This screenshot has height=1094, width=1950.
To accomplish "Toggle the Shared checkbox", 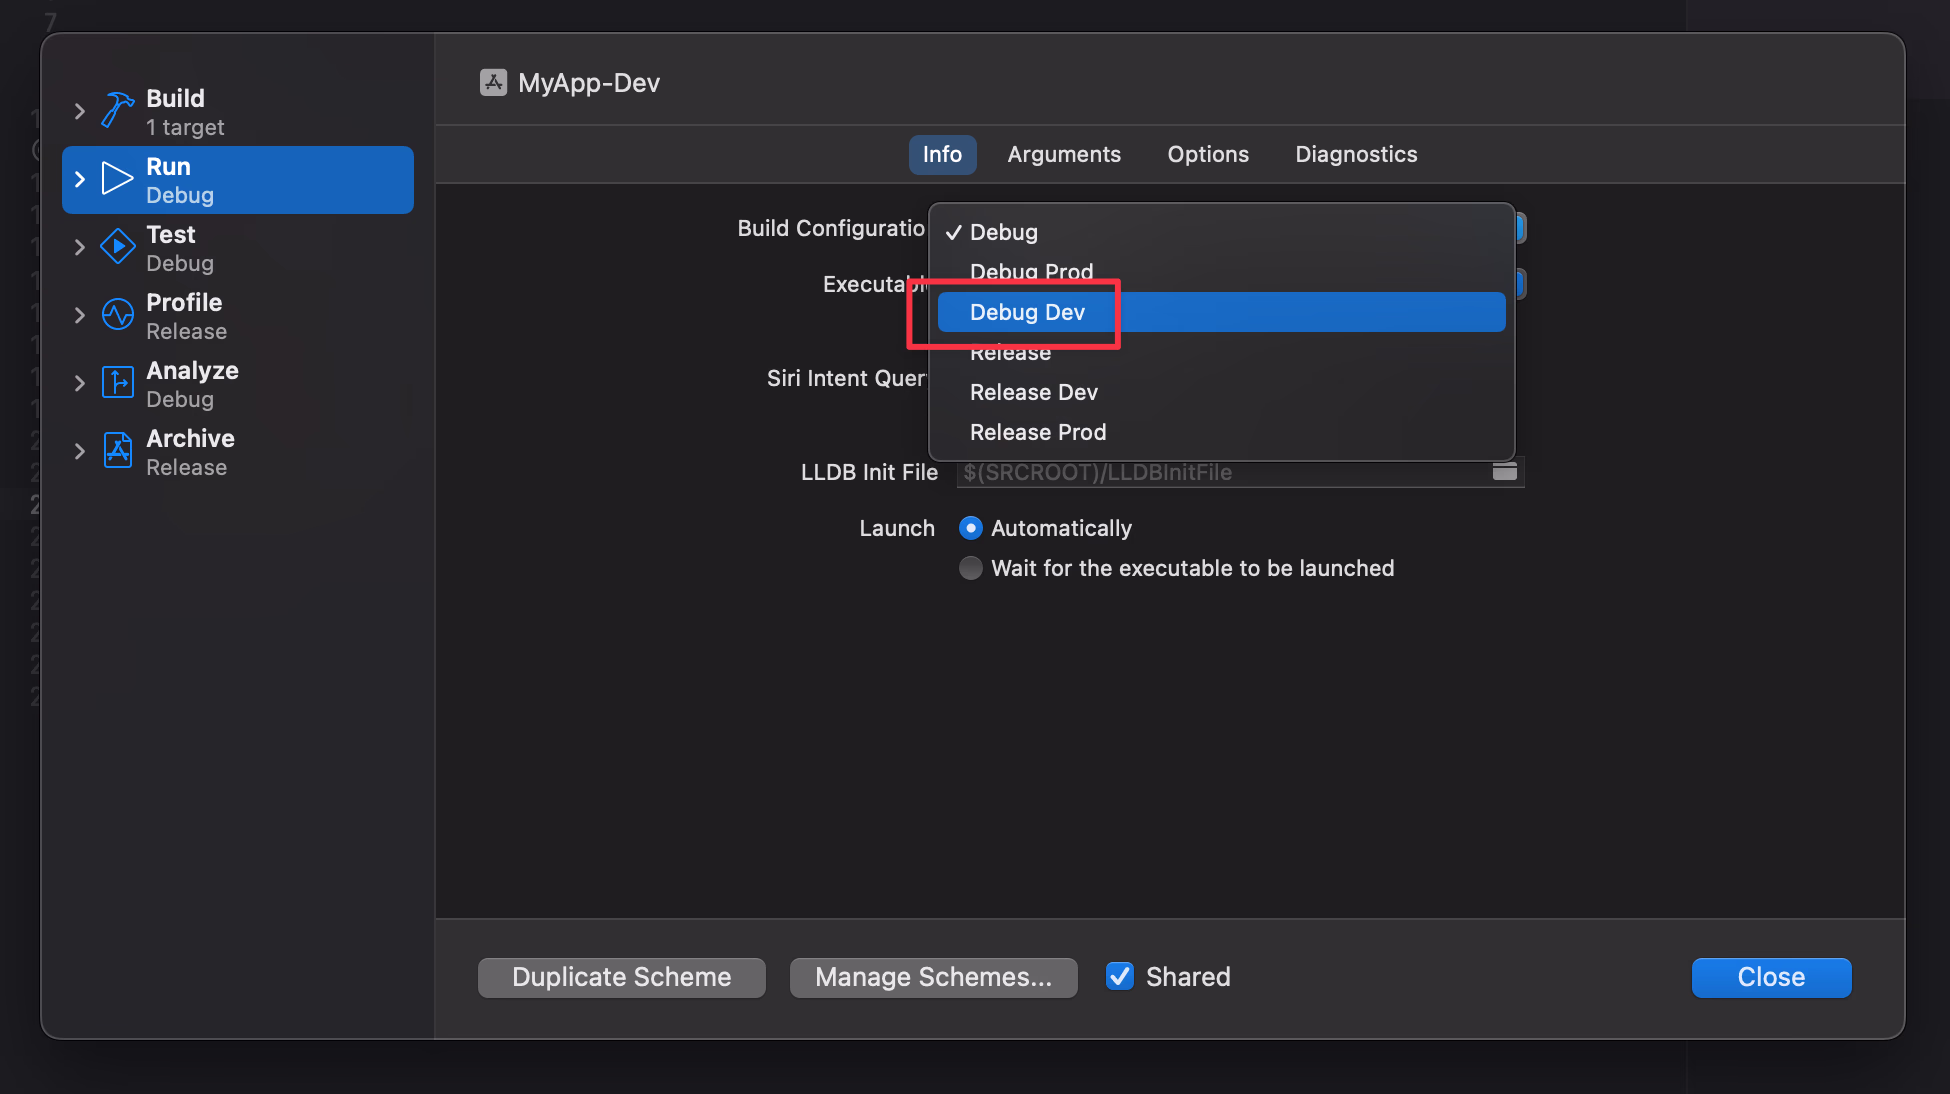I will point(1120,976).
